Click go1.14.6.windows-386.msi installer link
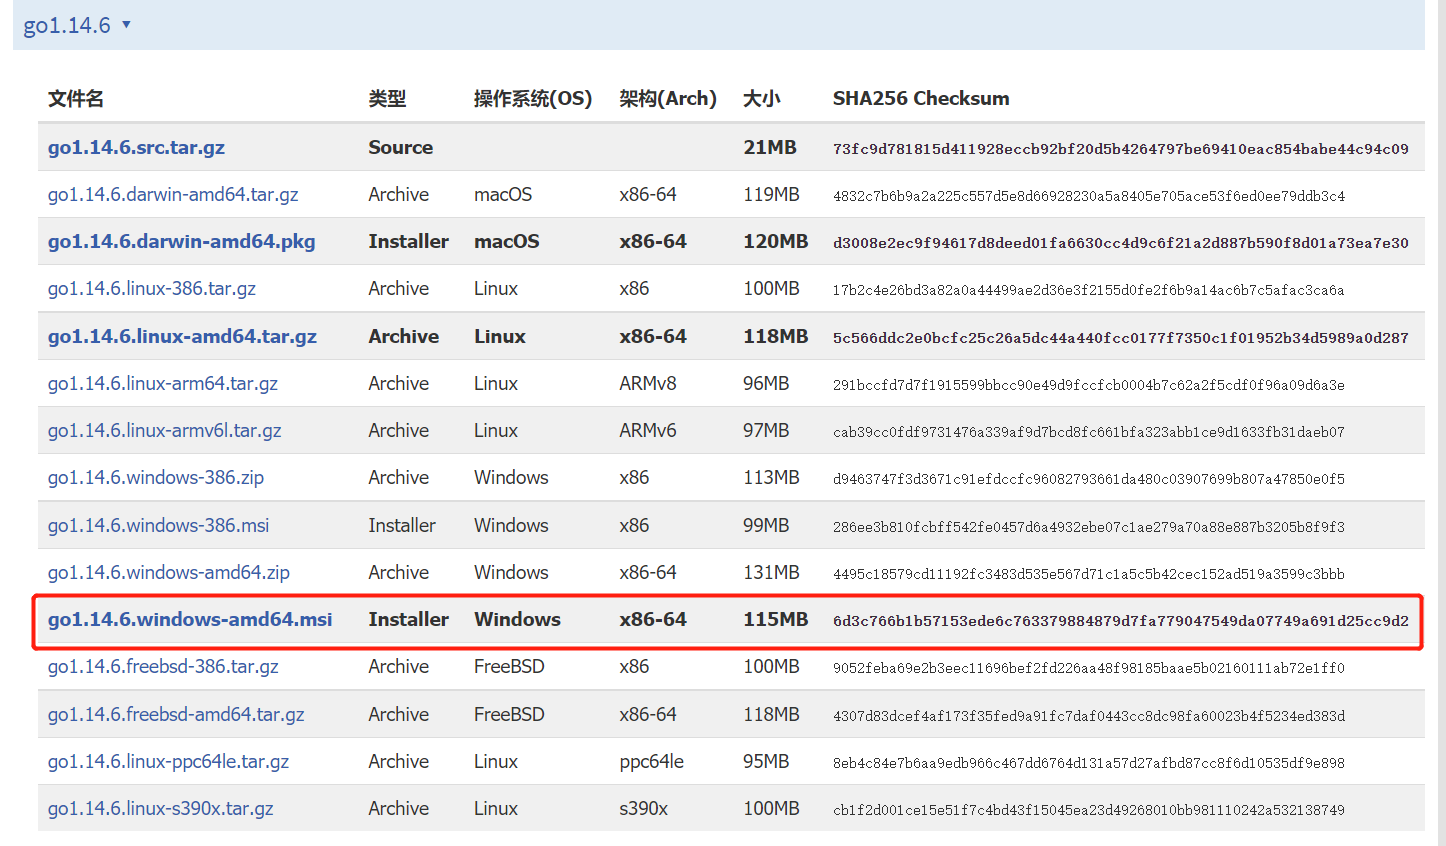Image resolution: width=1446 pixels, height=846 pixels. [158, 525]
